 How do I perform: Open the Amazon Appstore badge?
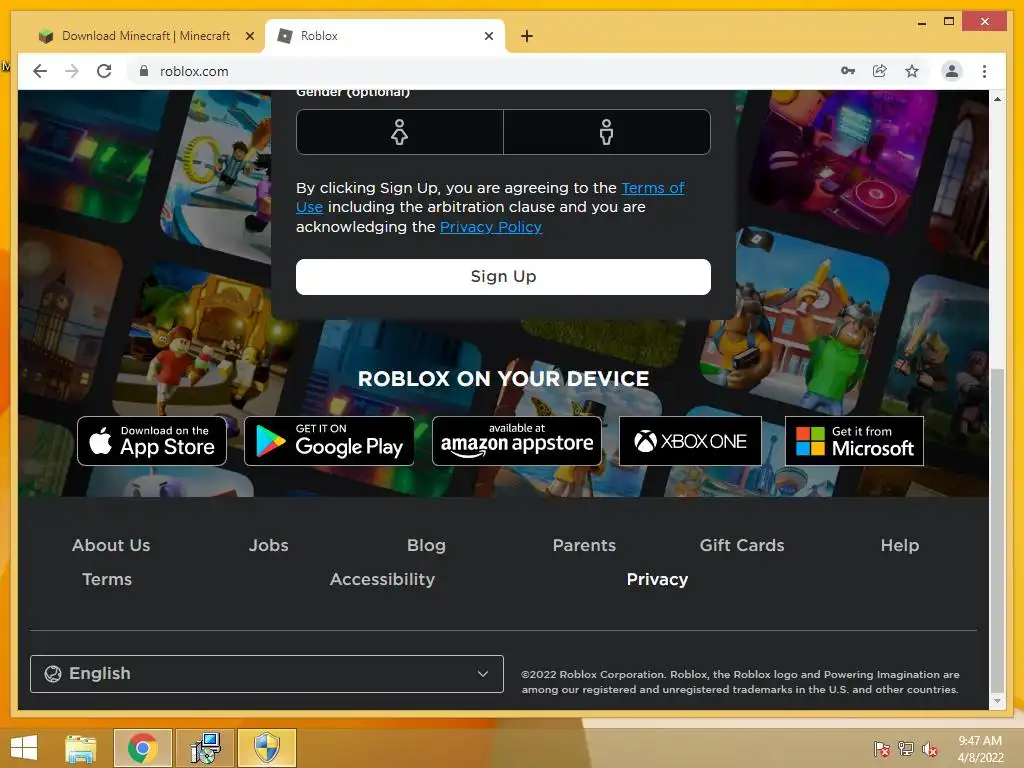coord(517,441)
